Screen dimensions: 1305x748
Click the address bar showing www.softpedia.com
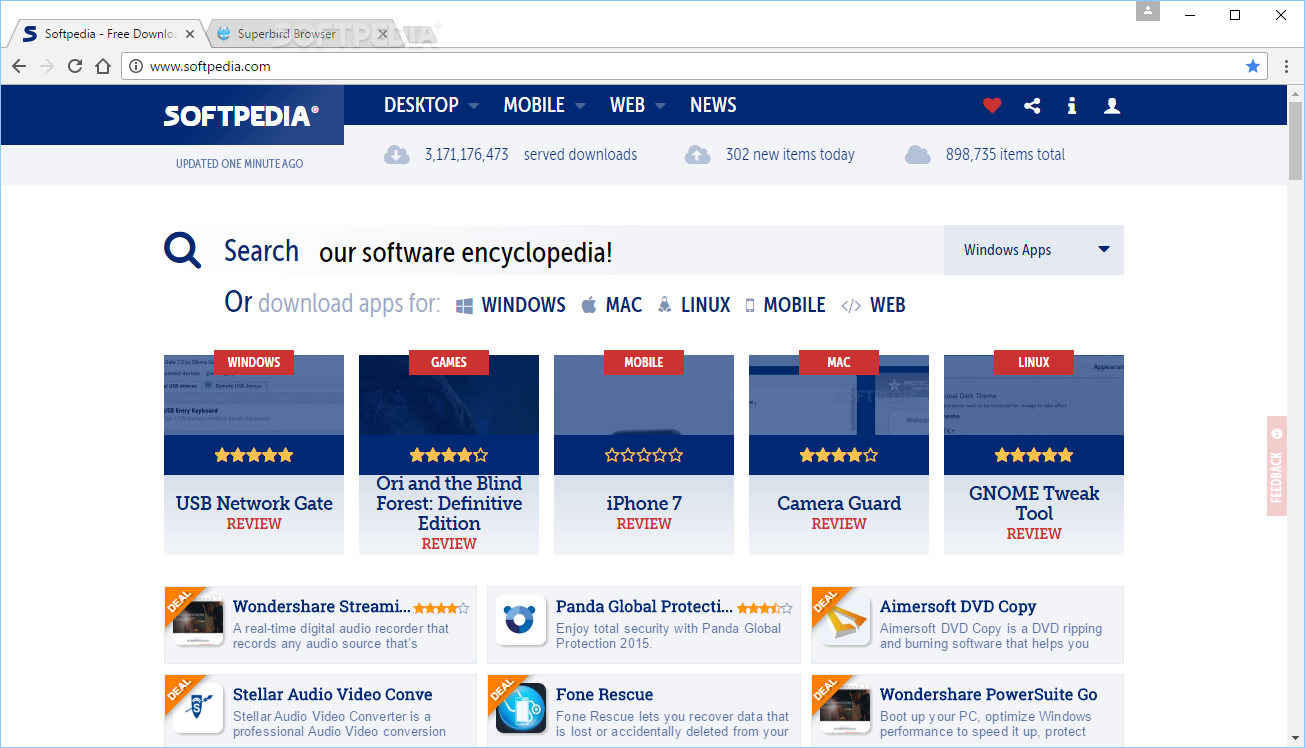tap(695, 66)
